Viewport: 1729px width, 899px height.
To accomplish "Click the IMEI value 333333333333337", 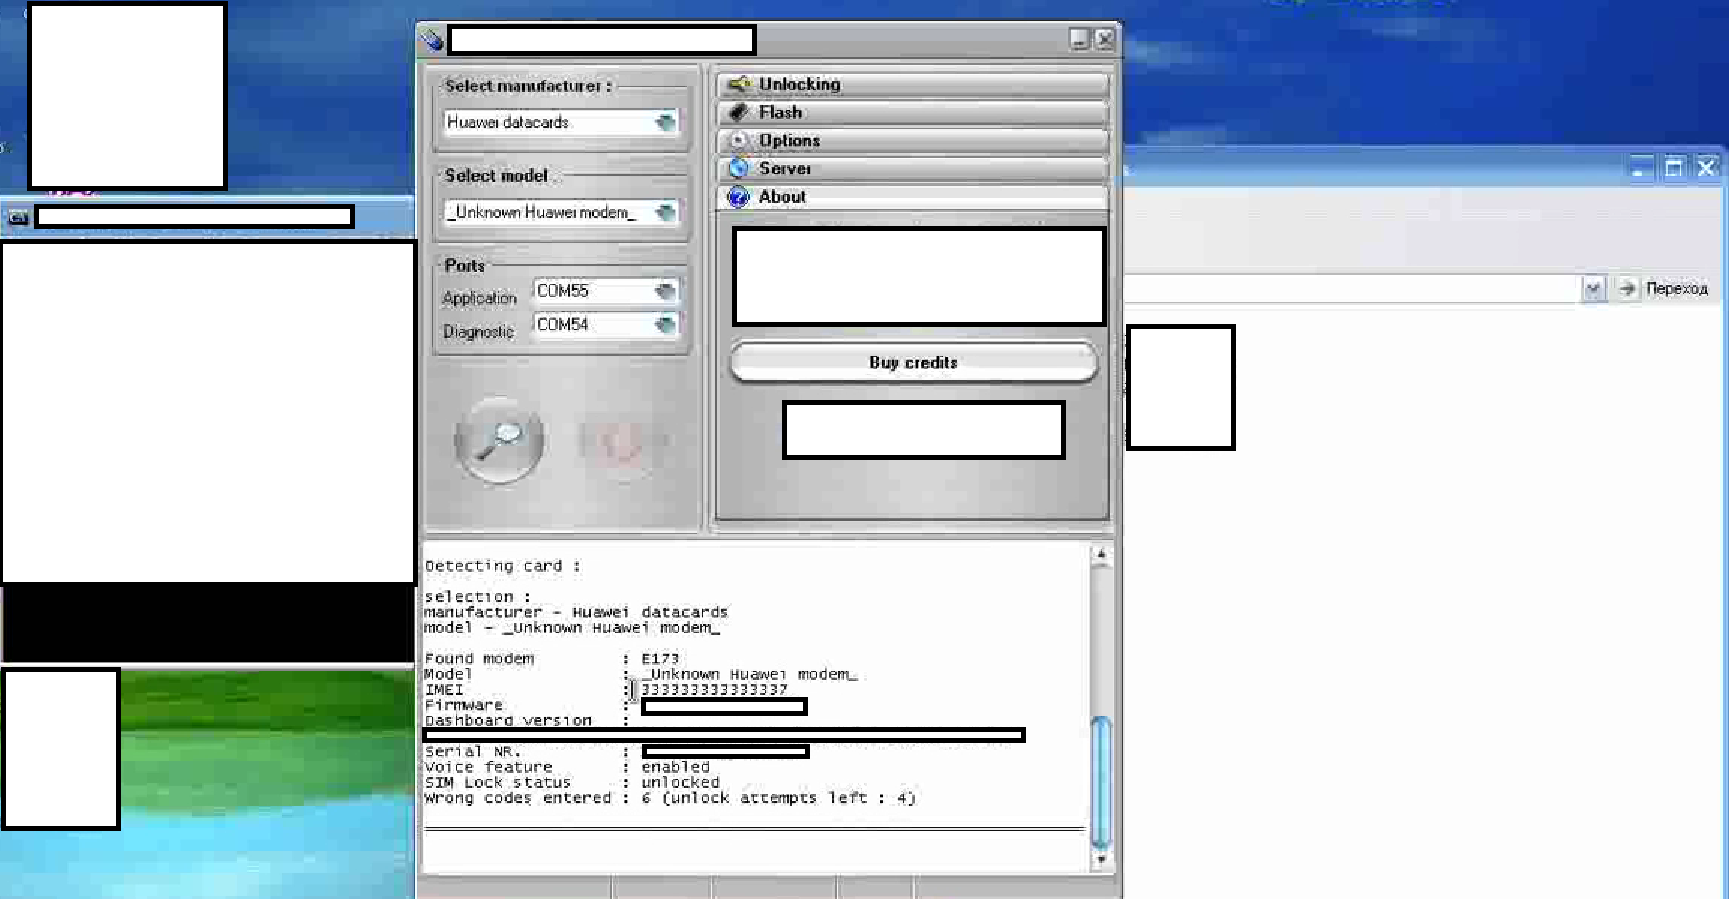I will click(714, 690).
